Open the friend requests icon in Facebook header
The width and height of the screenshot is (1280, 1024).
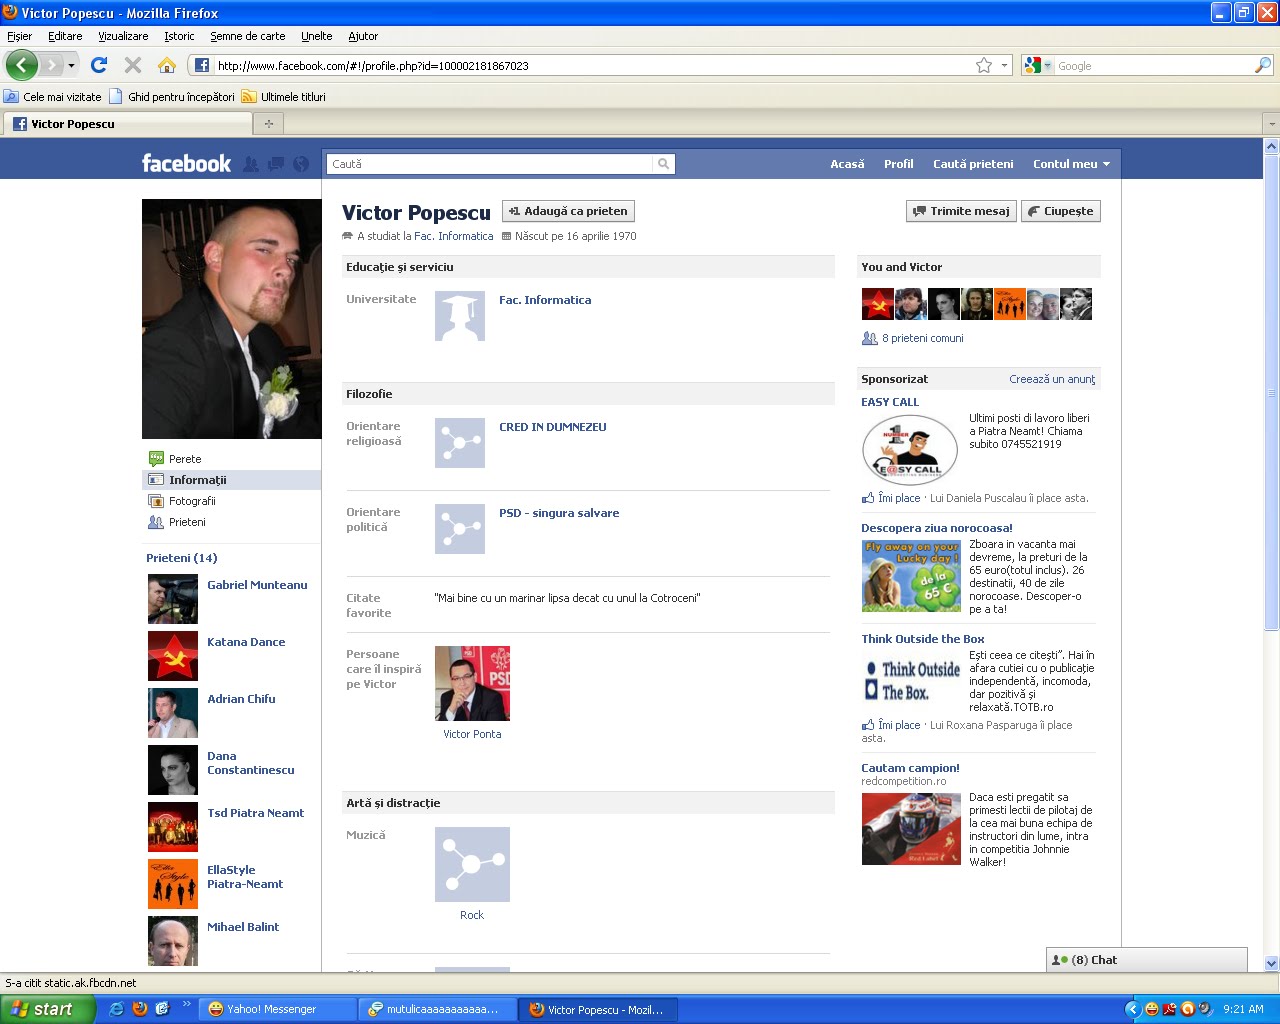[x=251, y=164]
